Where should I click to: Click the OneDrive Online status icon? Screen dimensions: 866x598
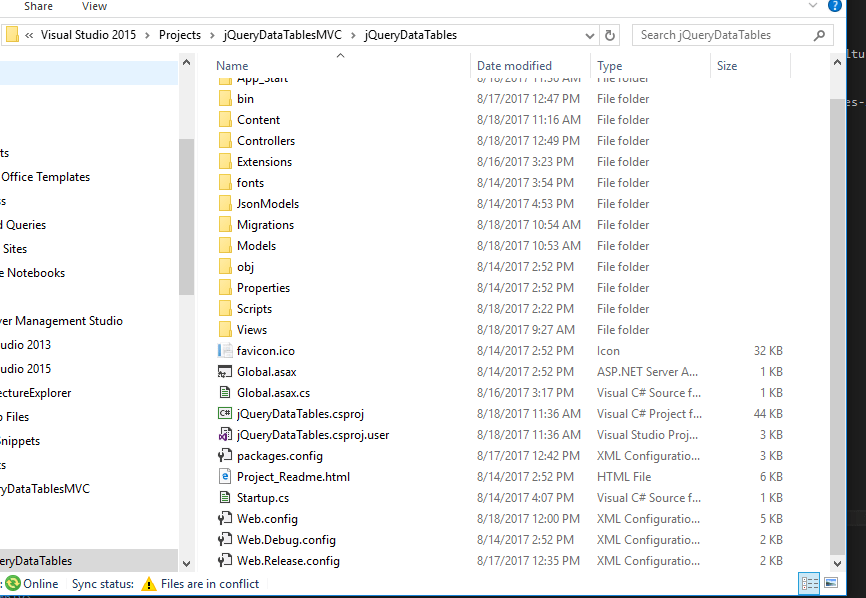pos(13,582)
